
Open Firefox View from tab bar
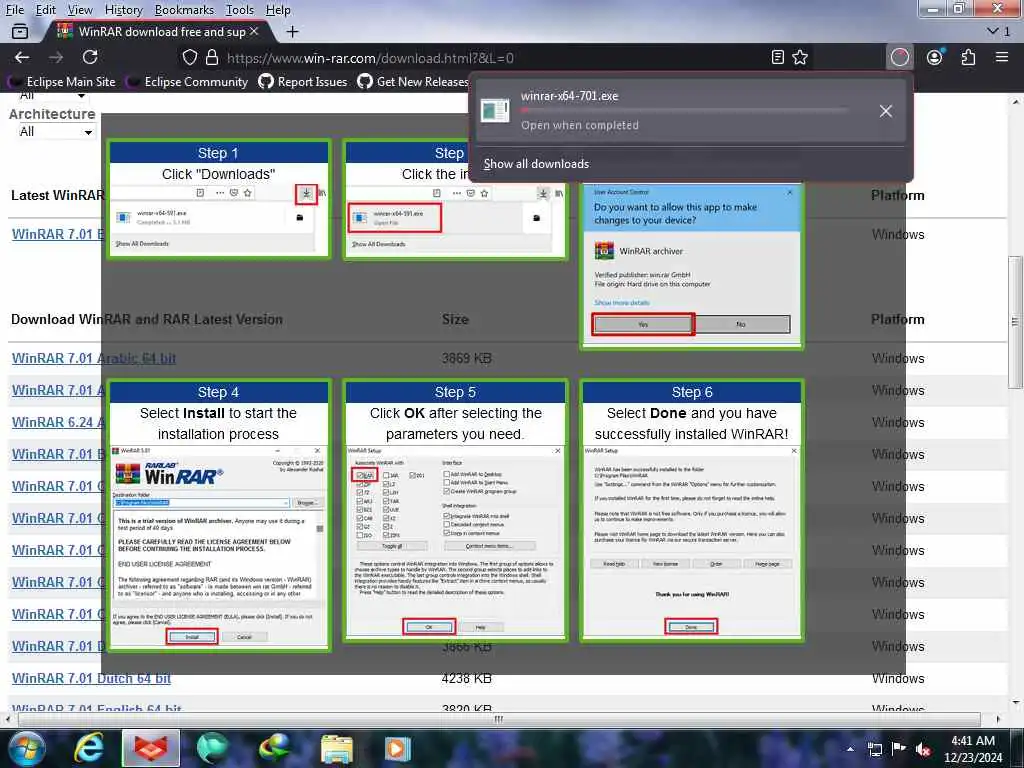point(20,31)
